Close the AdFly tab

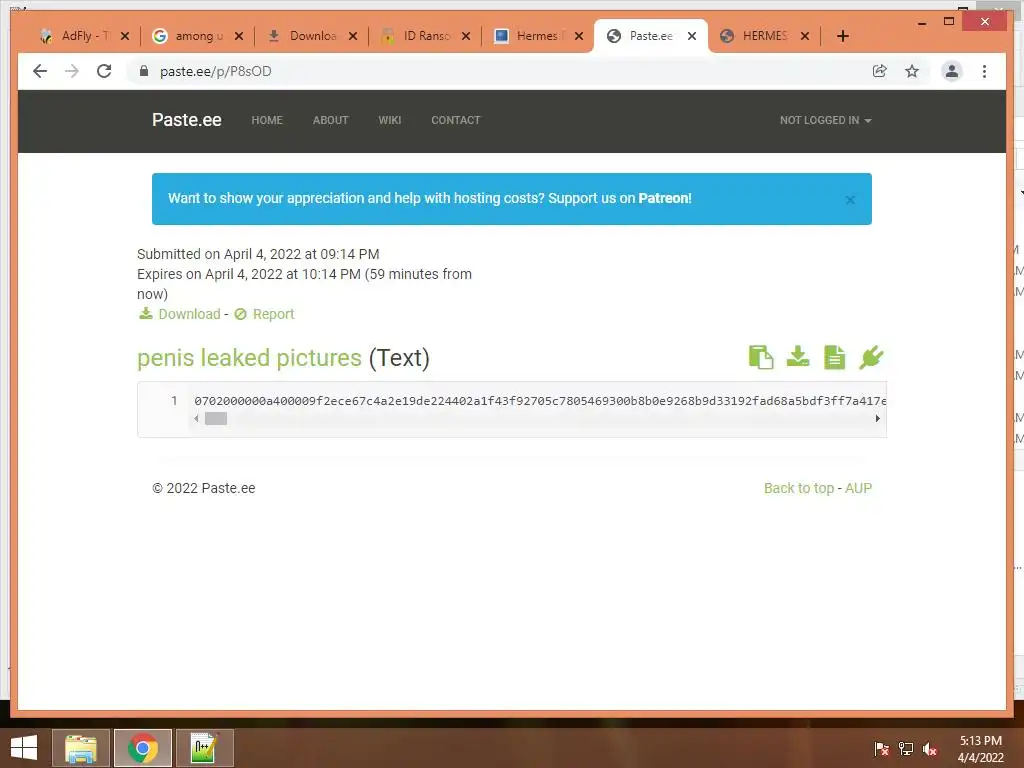tap(125, 36)
